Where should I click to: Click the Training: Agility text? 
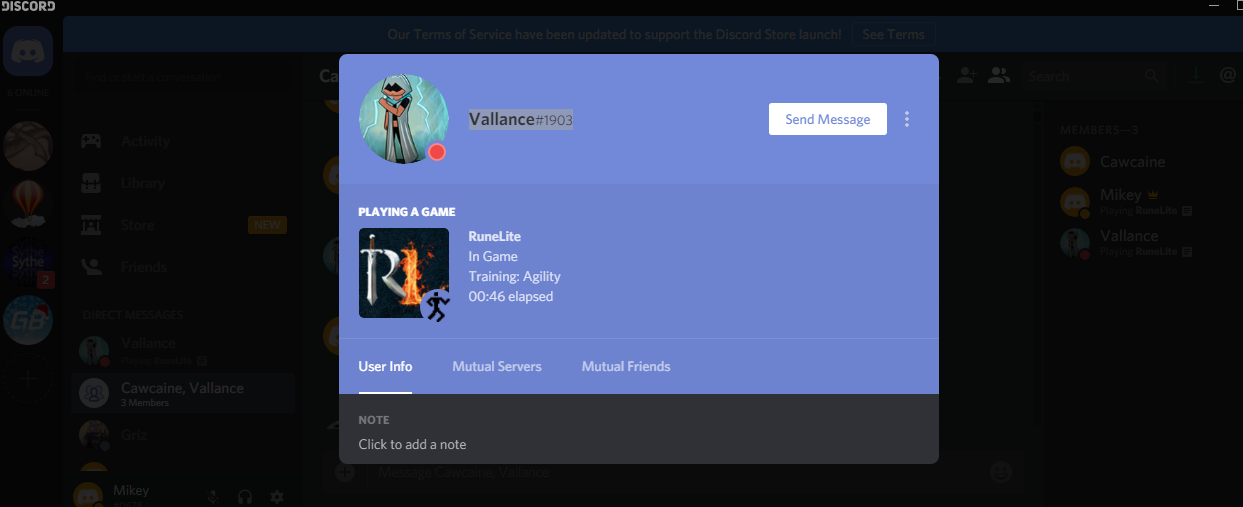pos(514,277)
